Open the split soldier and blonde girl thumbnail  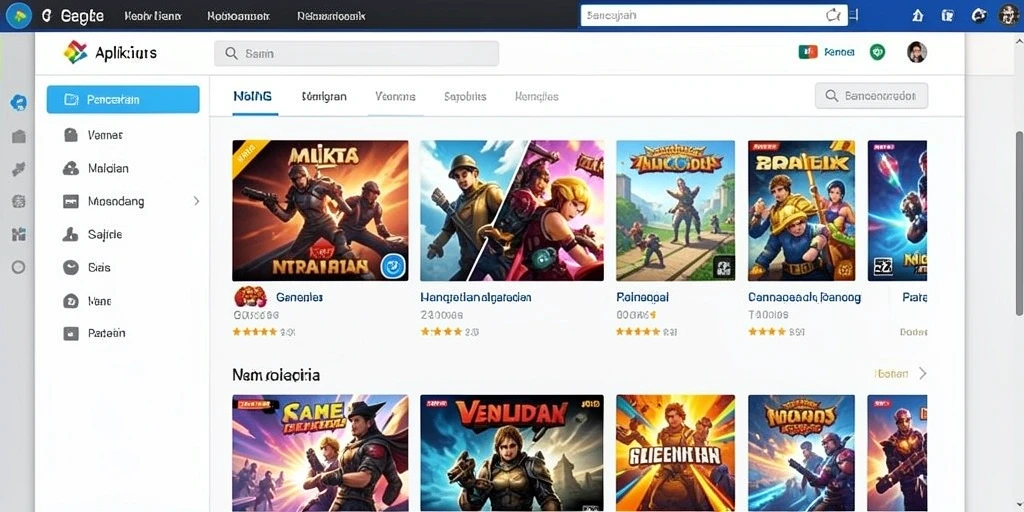pyautogui.click(x=512, y=210)
